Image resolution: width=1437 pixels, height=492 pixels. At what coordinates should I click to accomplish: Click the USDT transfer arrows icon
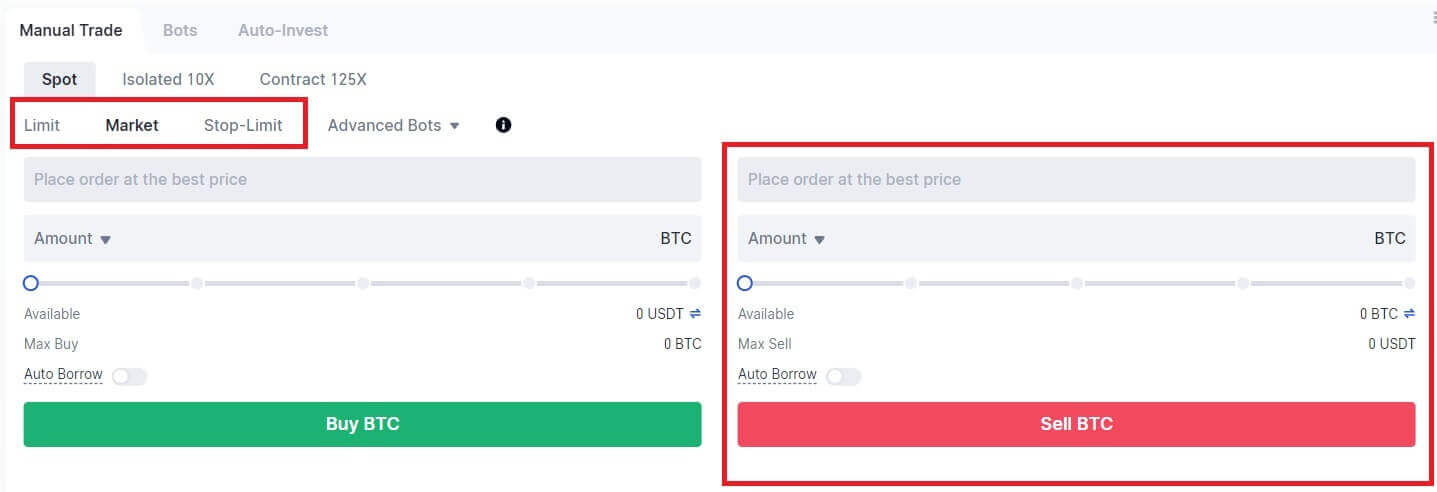click(x=695, y=314)
